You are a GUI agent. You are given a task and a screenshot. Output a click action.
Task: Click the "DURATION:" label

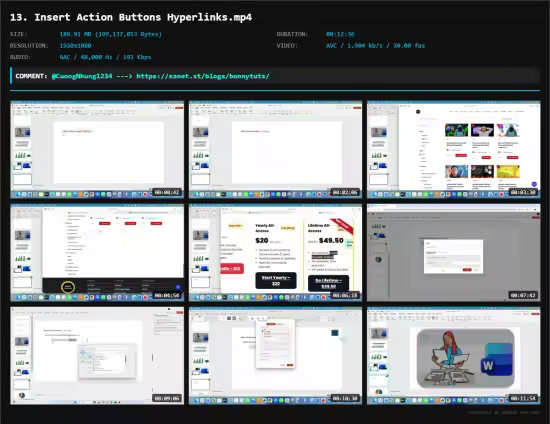click(292, 34)
